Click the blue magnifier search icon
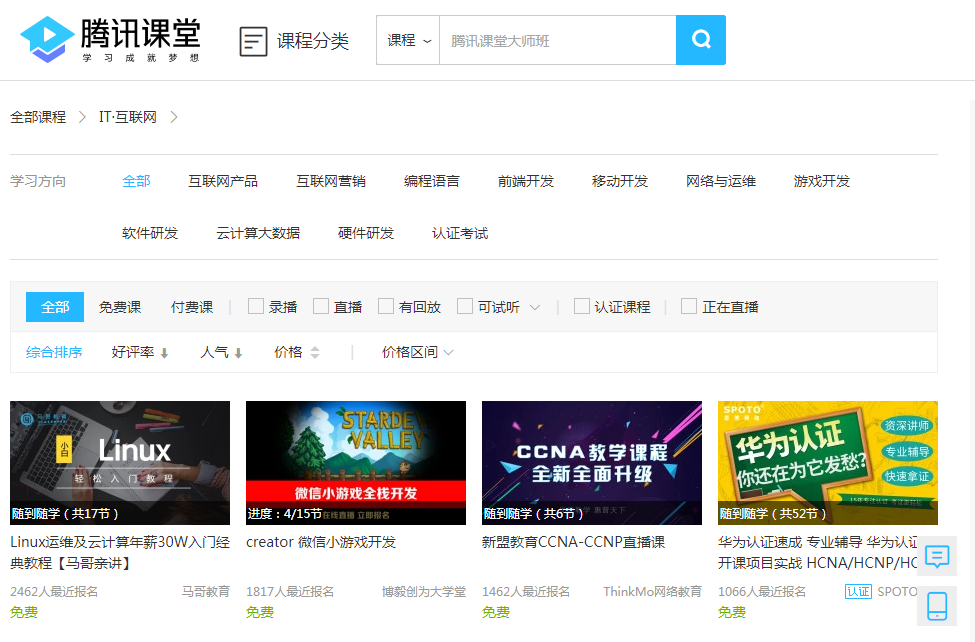 pyautogui.click(x=700, y=40)
